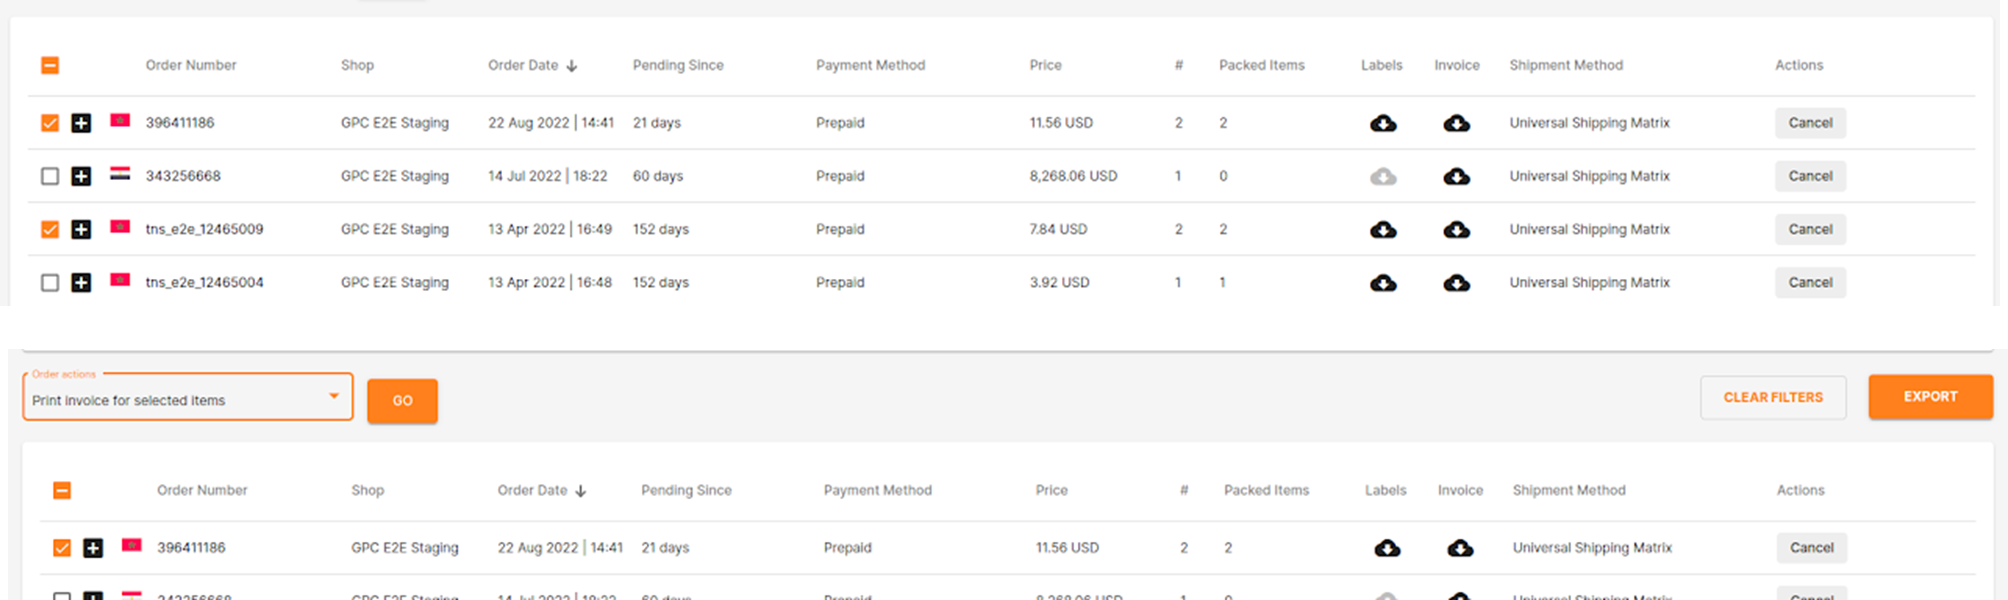Download labels for order tns_e2e_12465009
Screen dimensions: 2008x600
coord(1383,229)
